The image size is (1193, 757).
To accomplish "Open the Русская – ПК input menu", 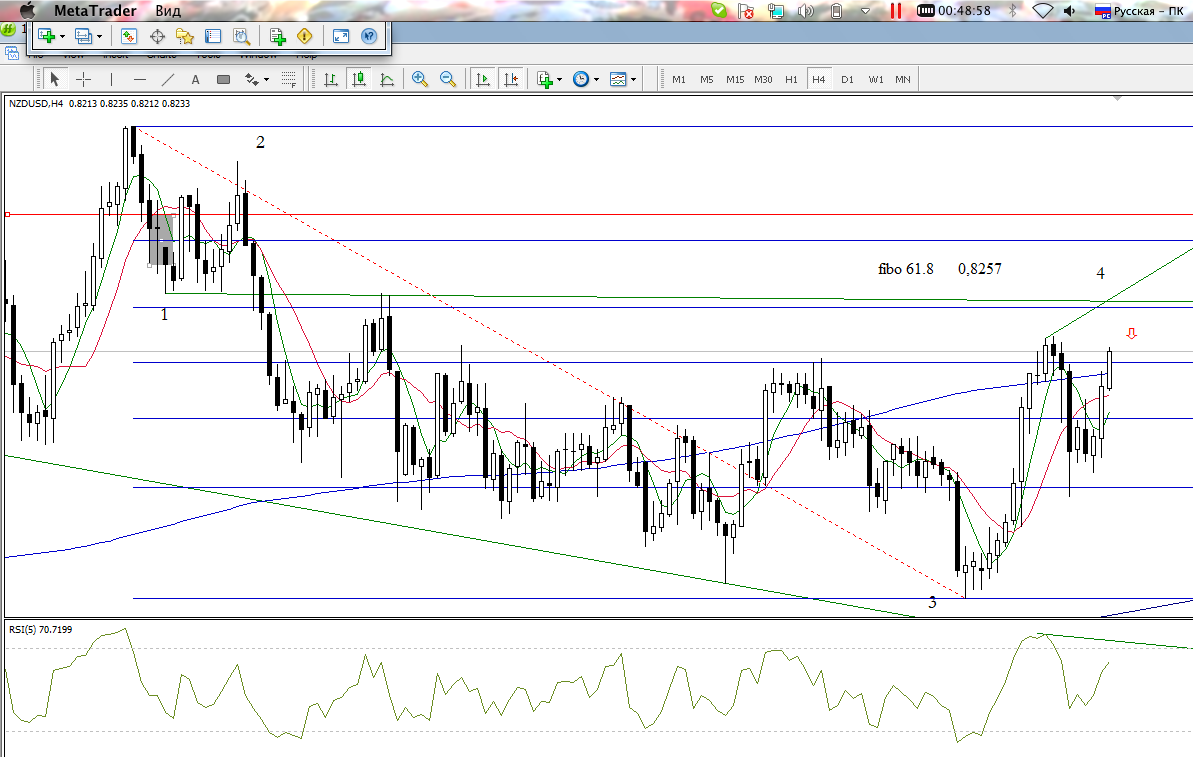I will click(x=1139, y=11).
